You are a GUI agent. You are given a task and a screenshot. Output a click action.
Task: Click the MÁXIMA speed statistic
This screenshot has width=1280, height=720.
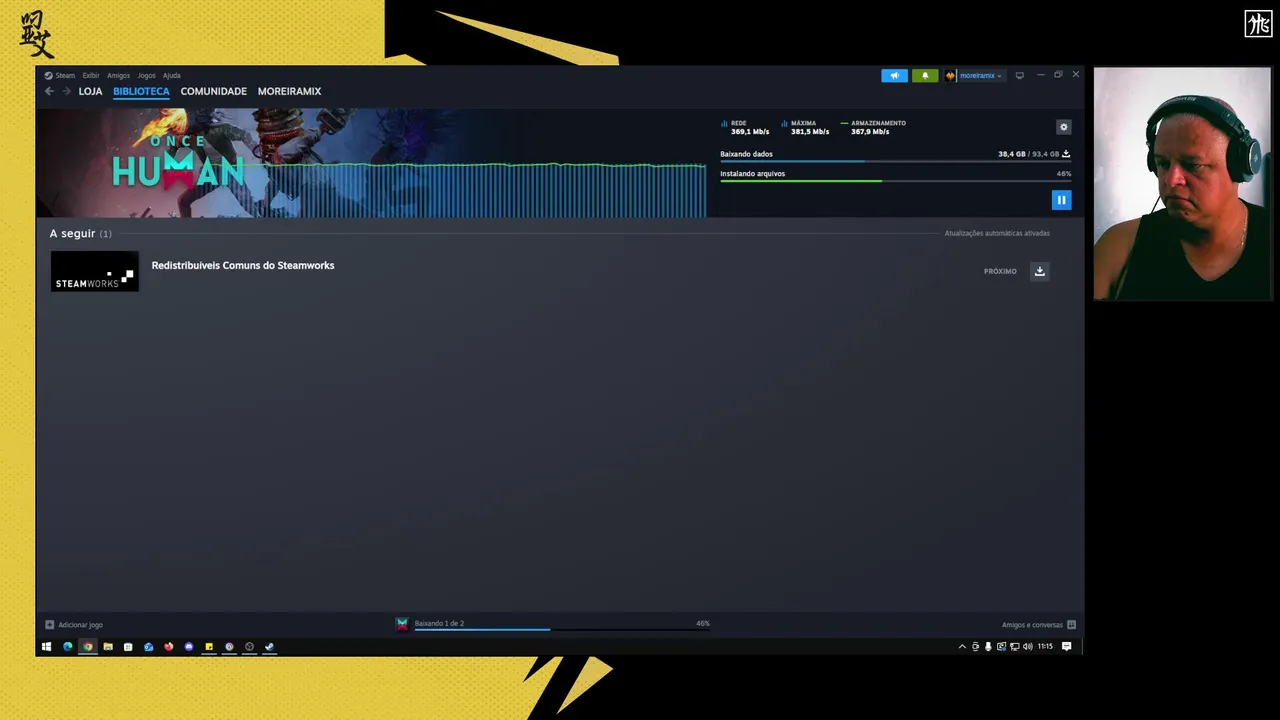pyautogui.click(x=805, y=127)
